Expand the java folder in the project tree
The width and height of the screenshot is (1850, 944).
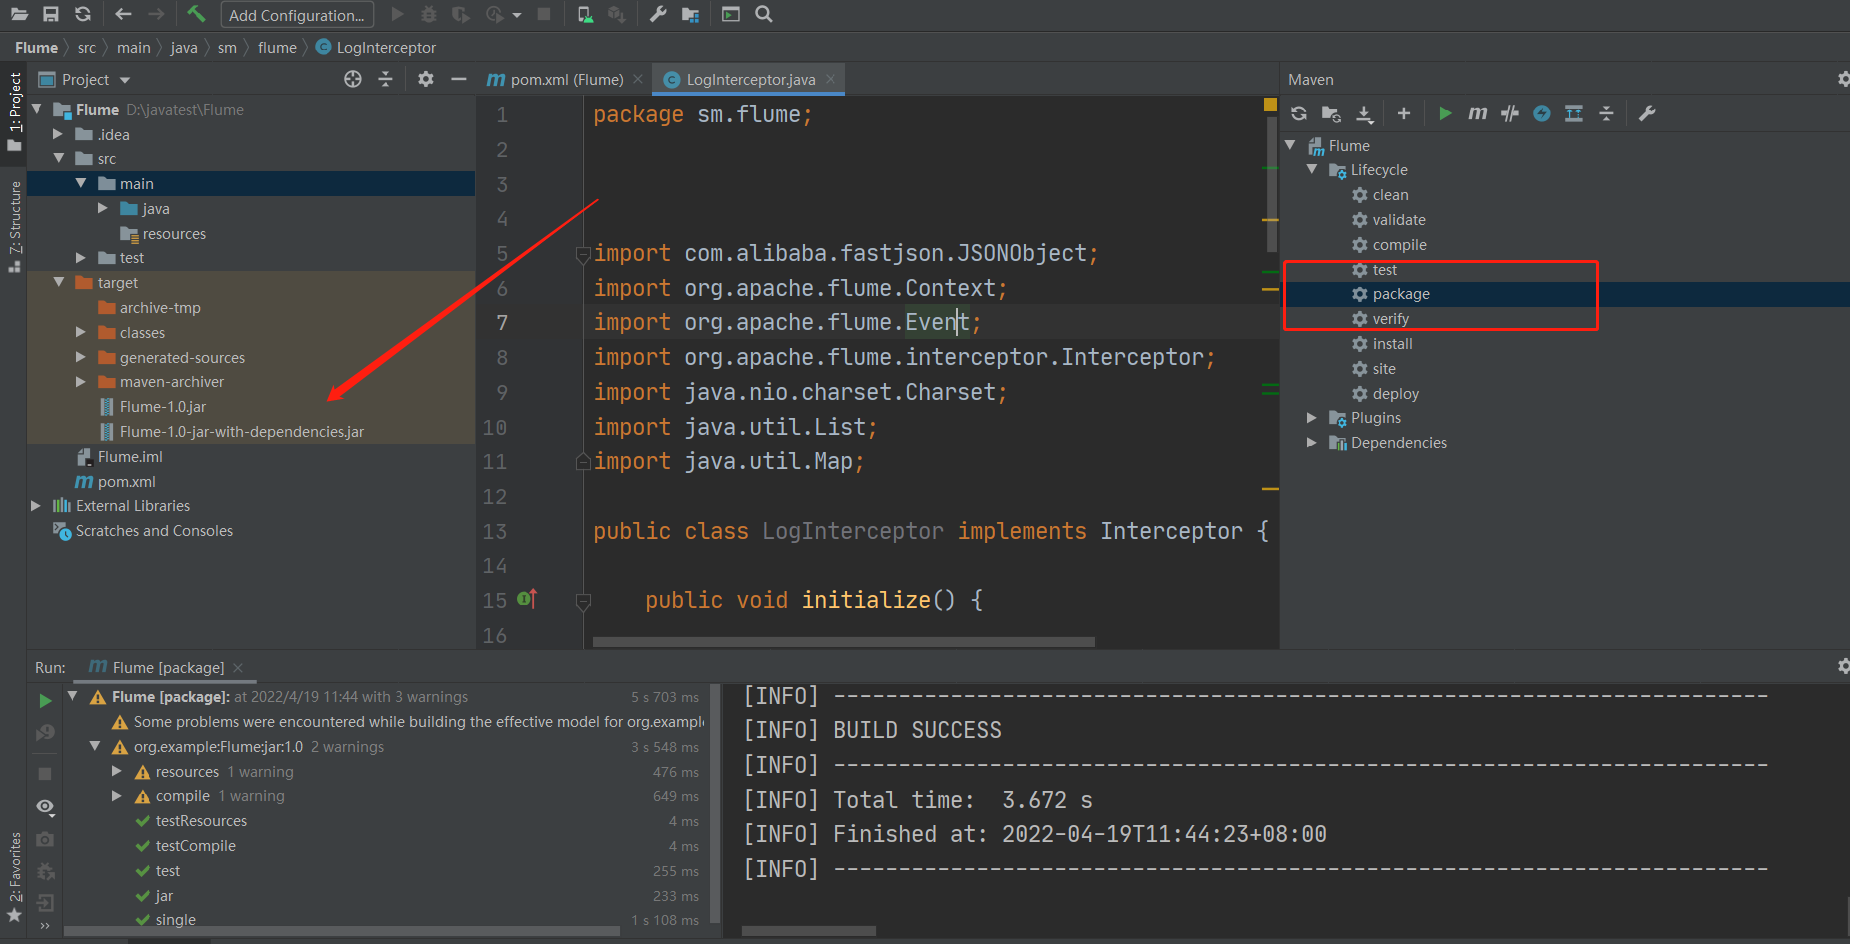pyautogui.click(x=102, y=208)
